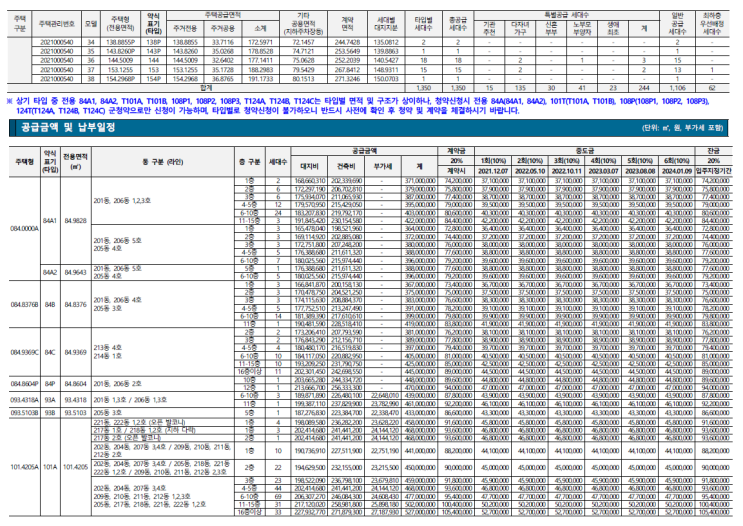This screenshot has width=743, height=526.
Task: Select the VAT value '22,648,010'
Action: point(384,396)
